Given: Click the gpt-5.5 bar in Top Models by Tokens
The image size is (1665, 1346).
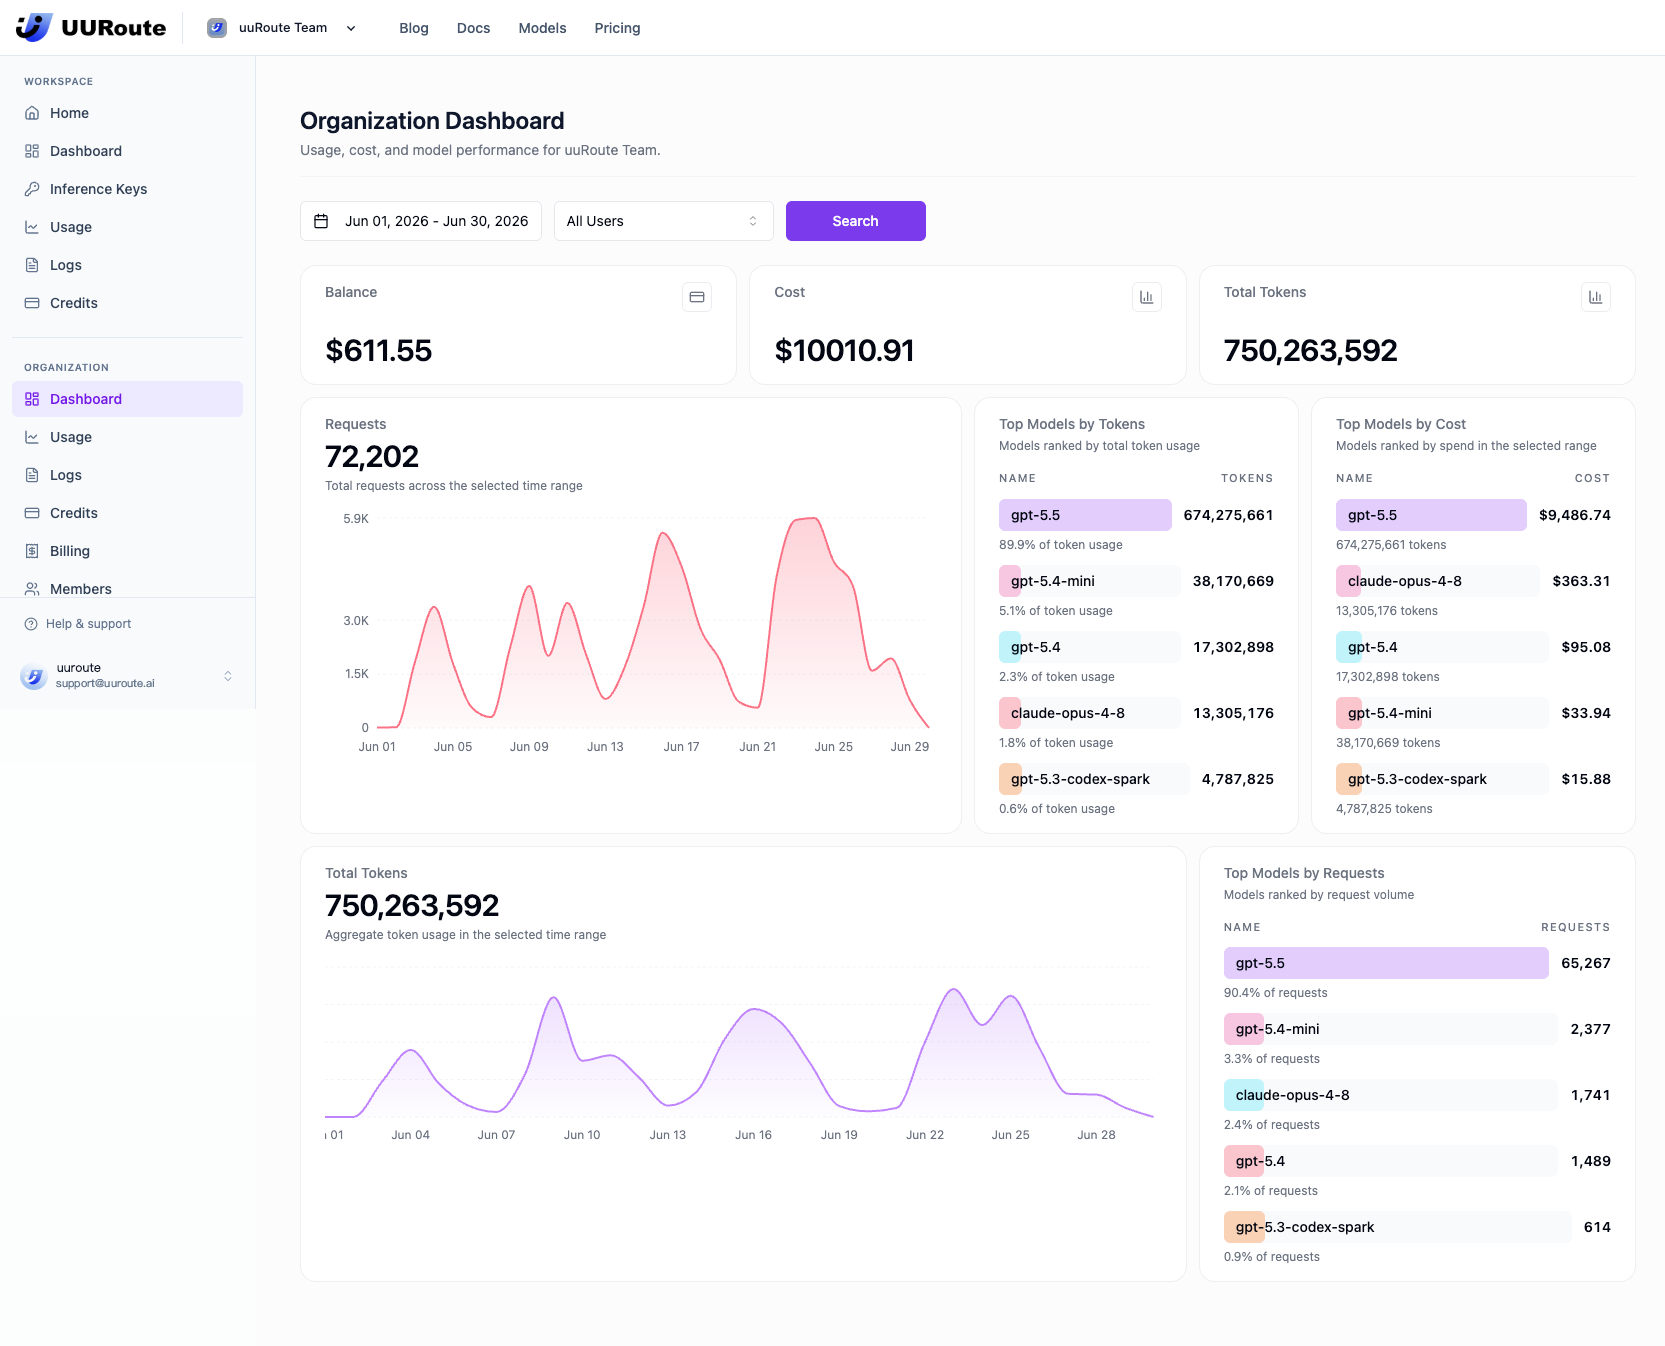Looking at the screenshot, I should [x=1085, y=515].
